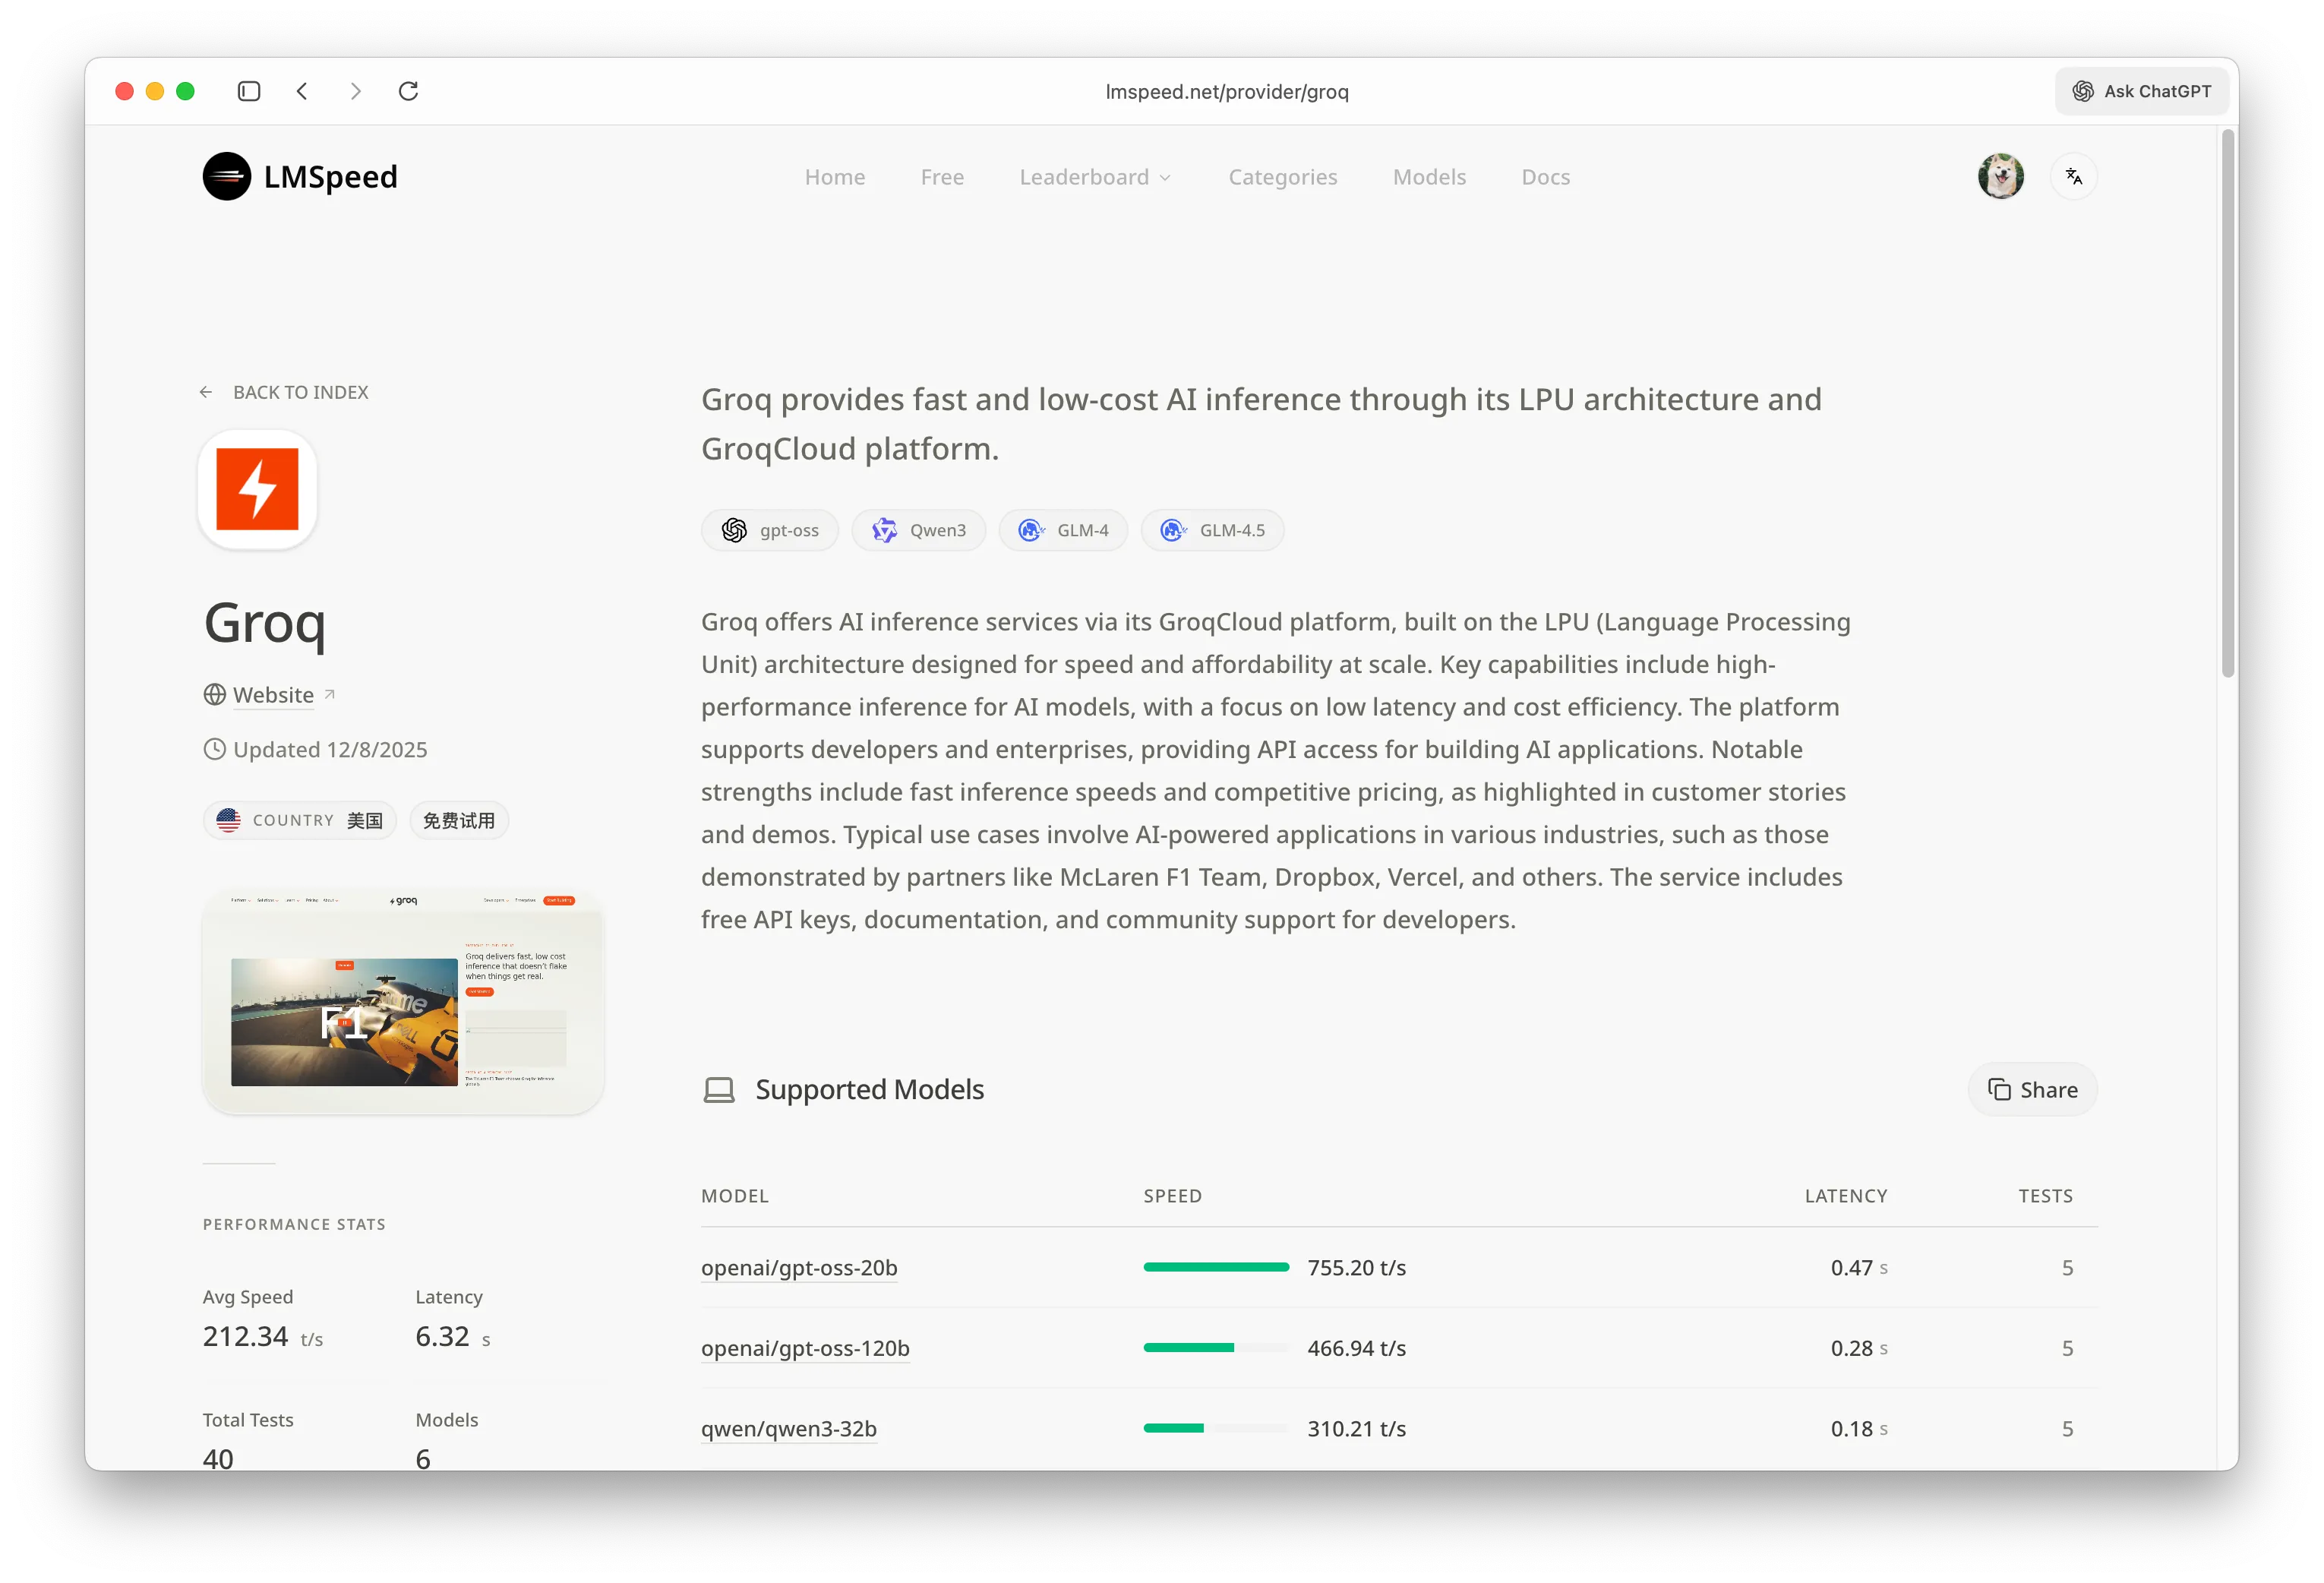Click the Groq website preview thumbnail
Viewport: 2324px width, 1583px height.
pos(403,1003)
